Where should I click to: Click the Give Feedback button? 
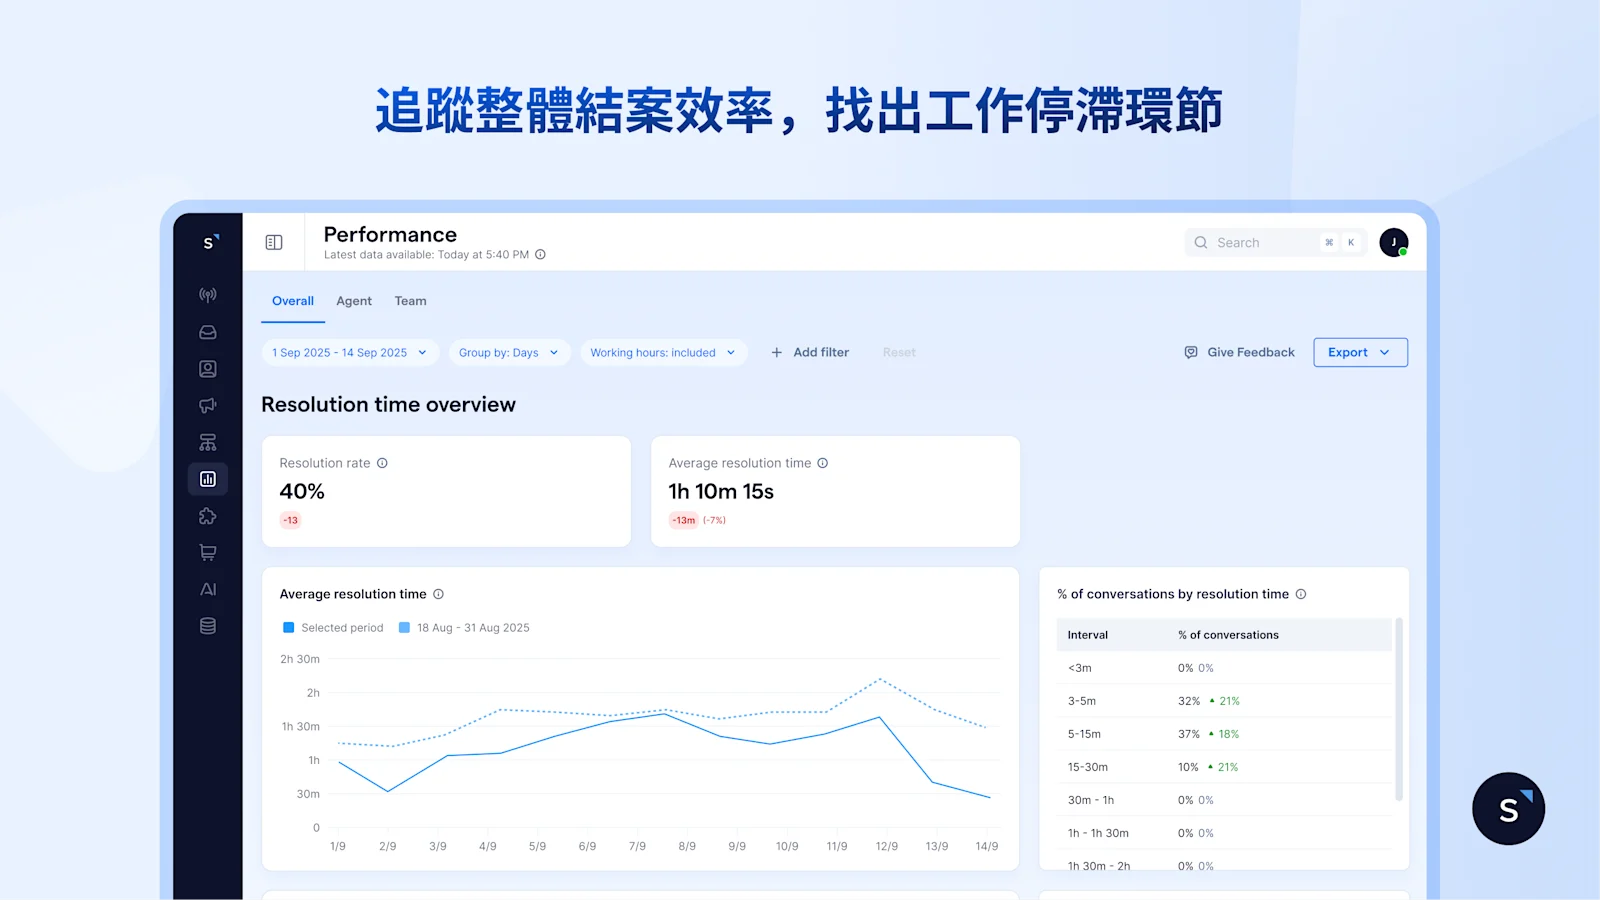[x=1238, y=352]
